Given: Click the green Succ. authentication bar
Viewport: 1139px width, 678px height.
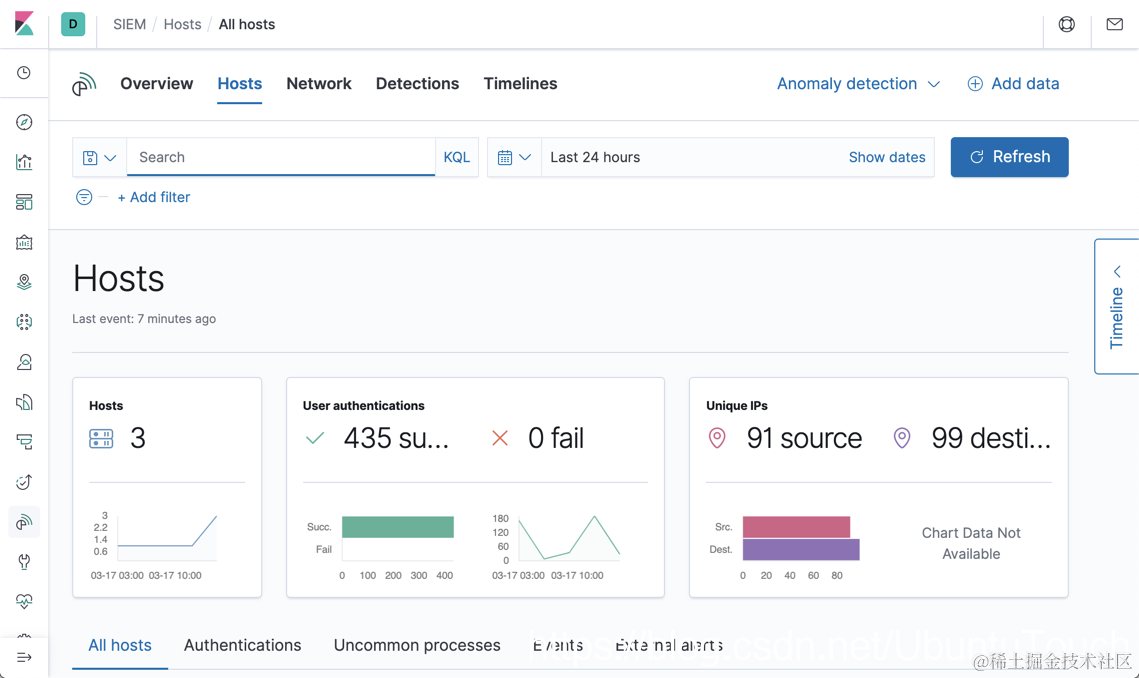Looking at the screenshot, I should coord(398,527).
